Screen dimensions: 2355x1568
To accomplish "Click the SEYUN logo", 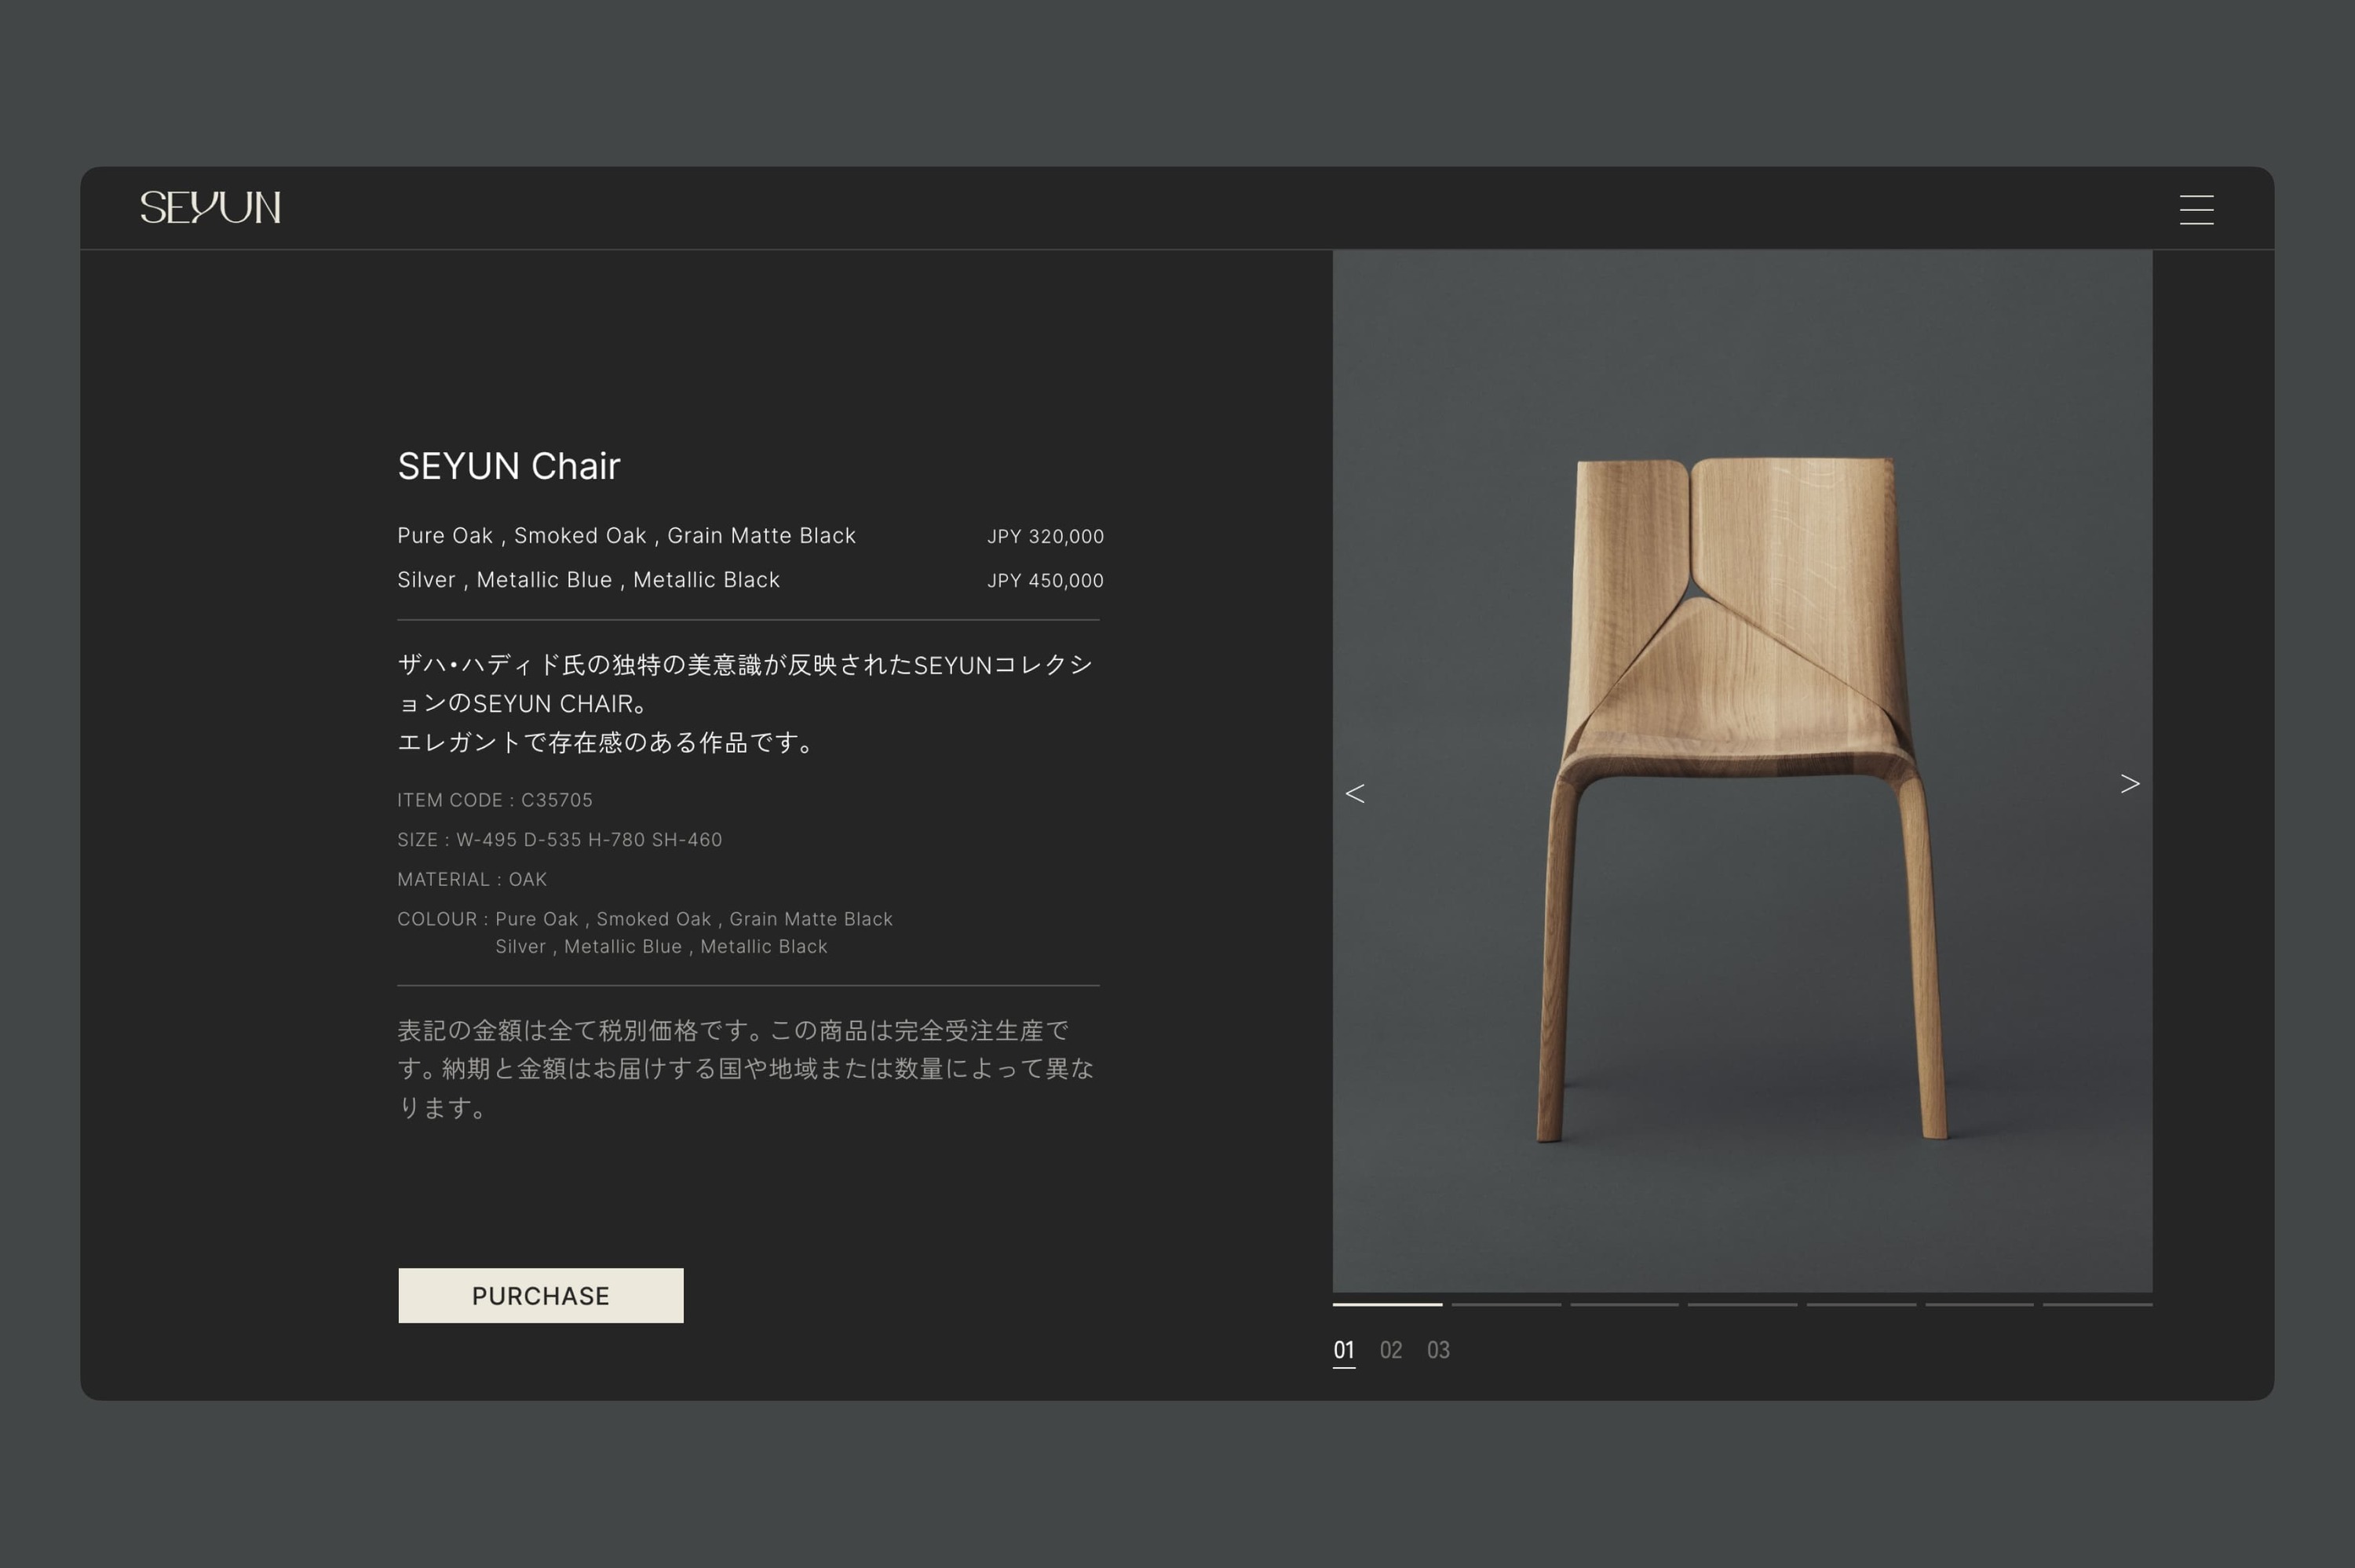I will click(210, 207).
